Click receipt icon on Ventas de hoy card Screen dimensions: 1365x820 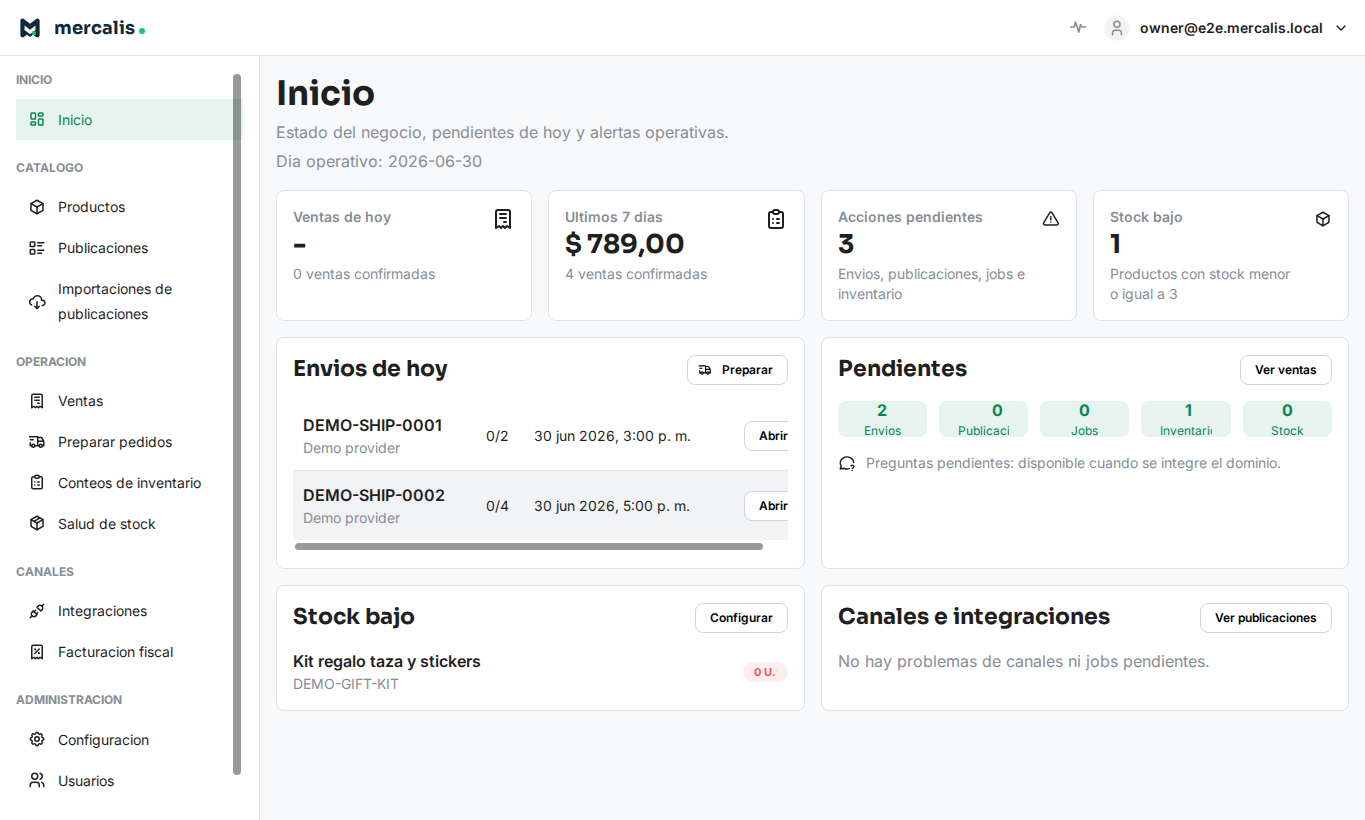click(503, 219)
